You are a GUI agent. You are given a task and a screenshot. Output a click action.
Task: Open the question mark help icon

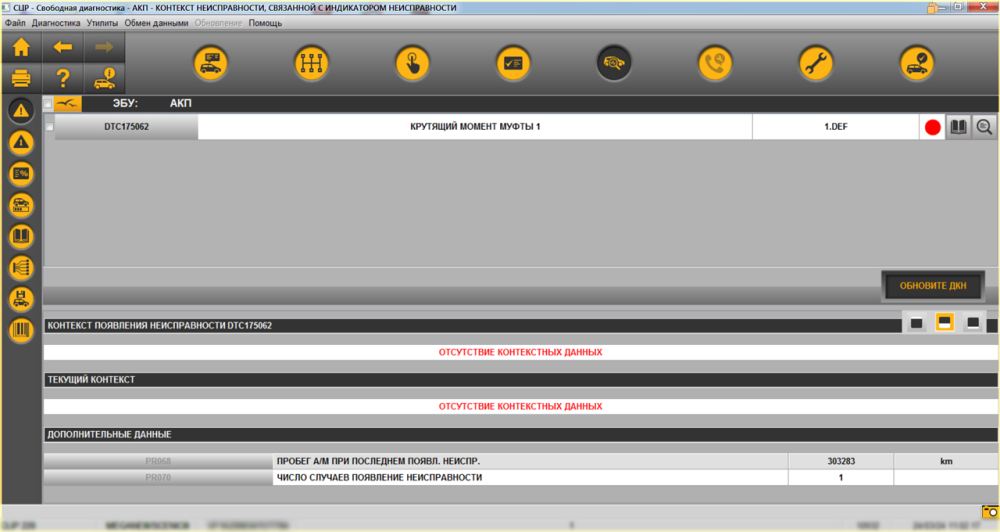tap(62, 78)
